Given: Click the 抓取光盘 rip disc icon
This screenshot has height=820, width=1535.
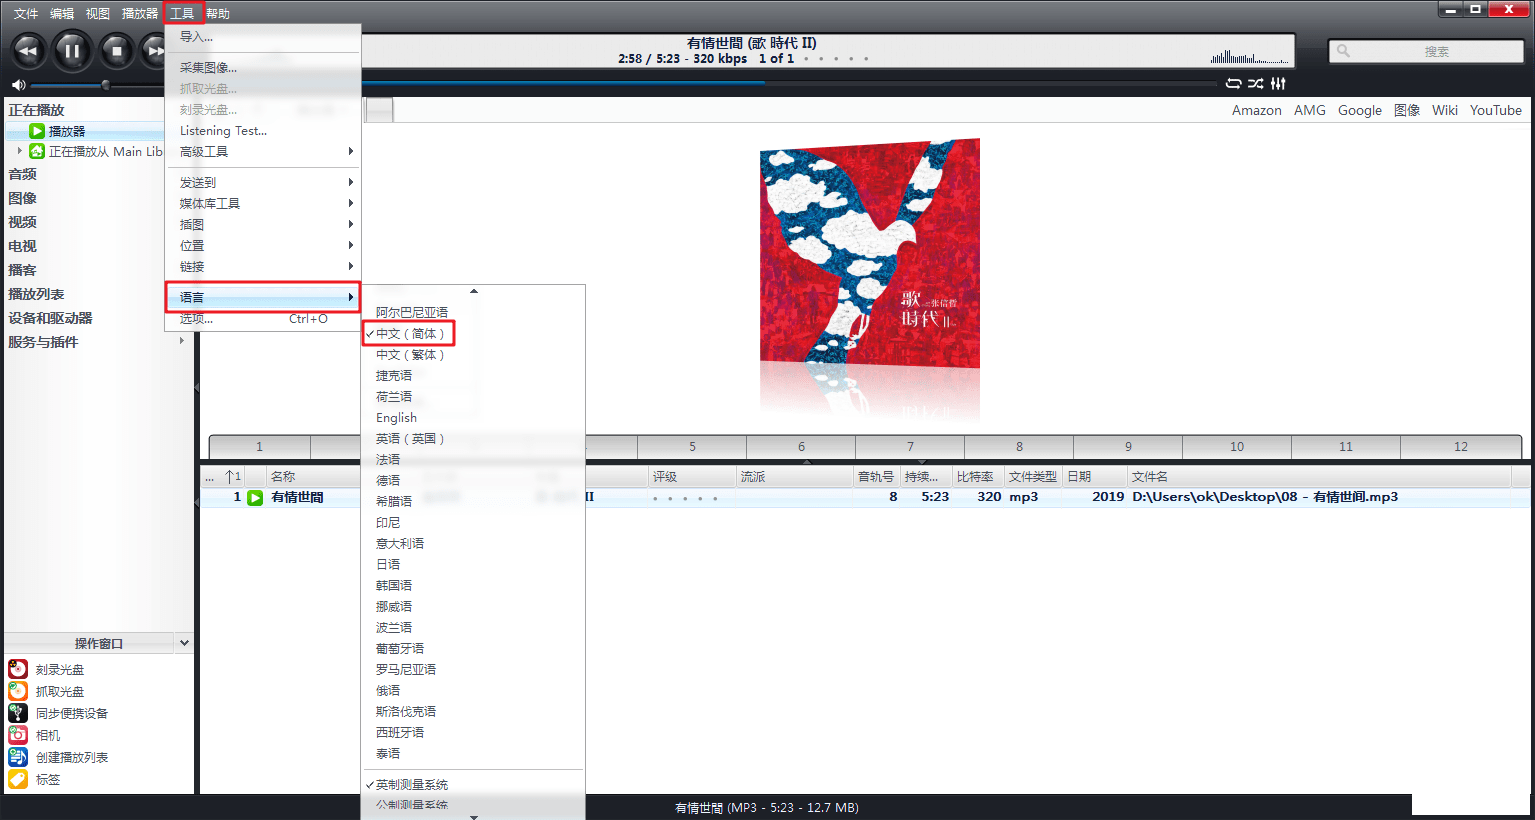Looking at the screenshot, I should point(18,691).
